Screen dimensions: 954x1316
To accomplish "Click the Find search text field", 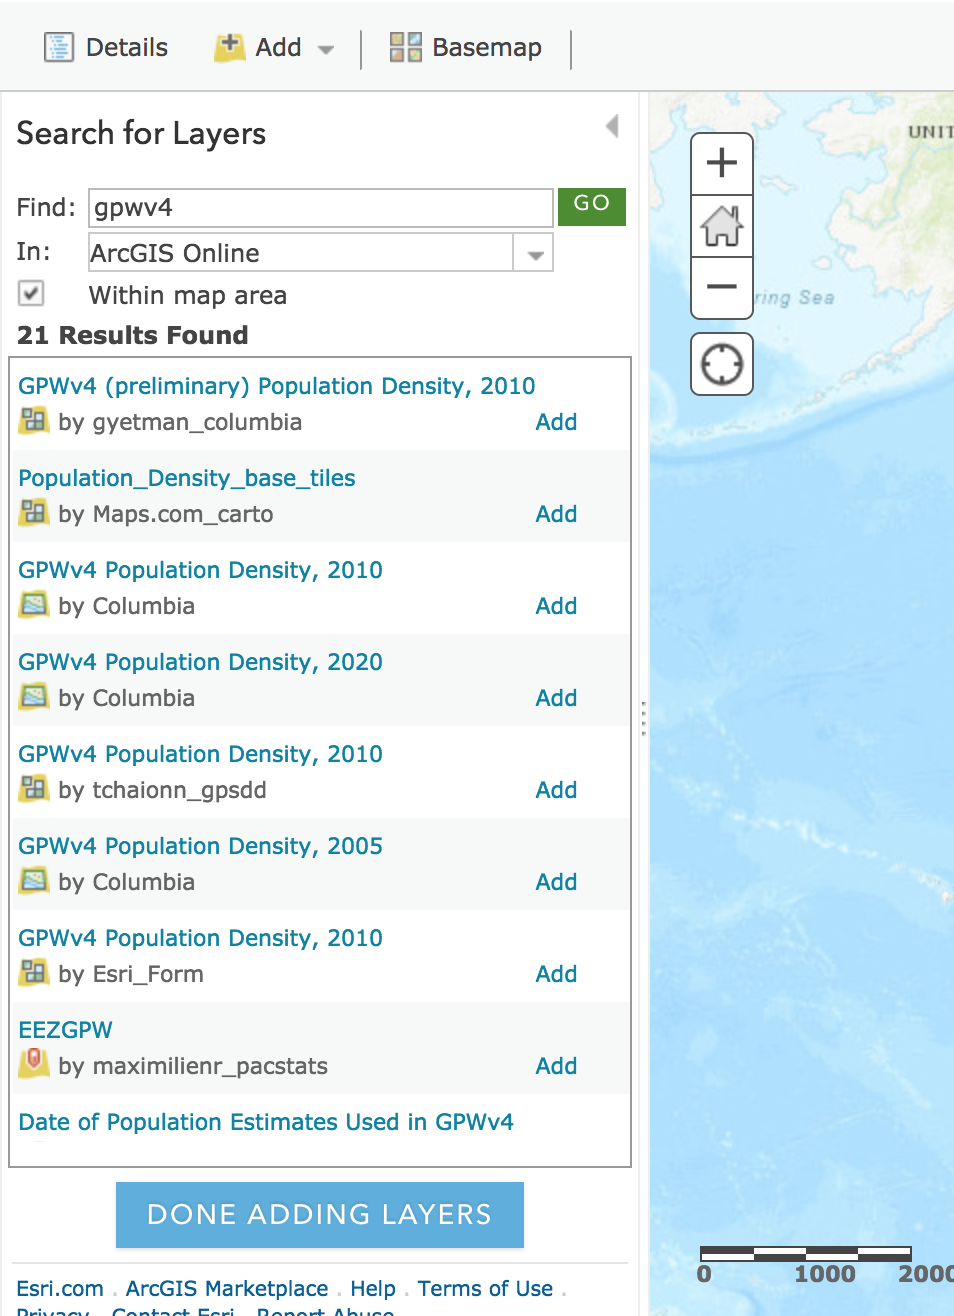I will pyautogui.click(x=321, y=208).
